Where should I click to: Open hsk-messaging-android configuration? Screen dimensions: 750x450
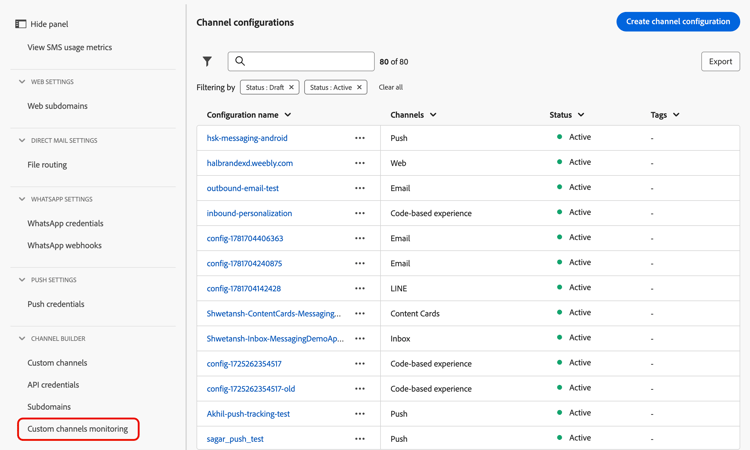(247, 138)
